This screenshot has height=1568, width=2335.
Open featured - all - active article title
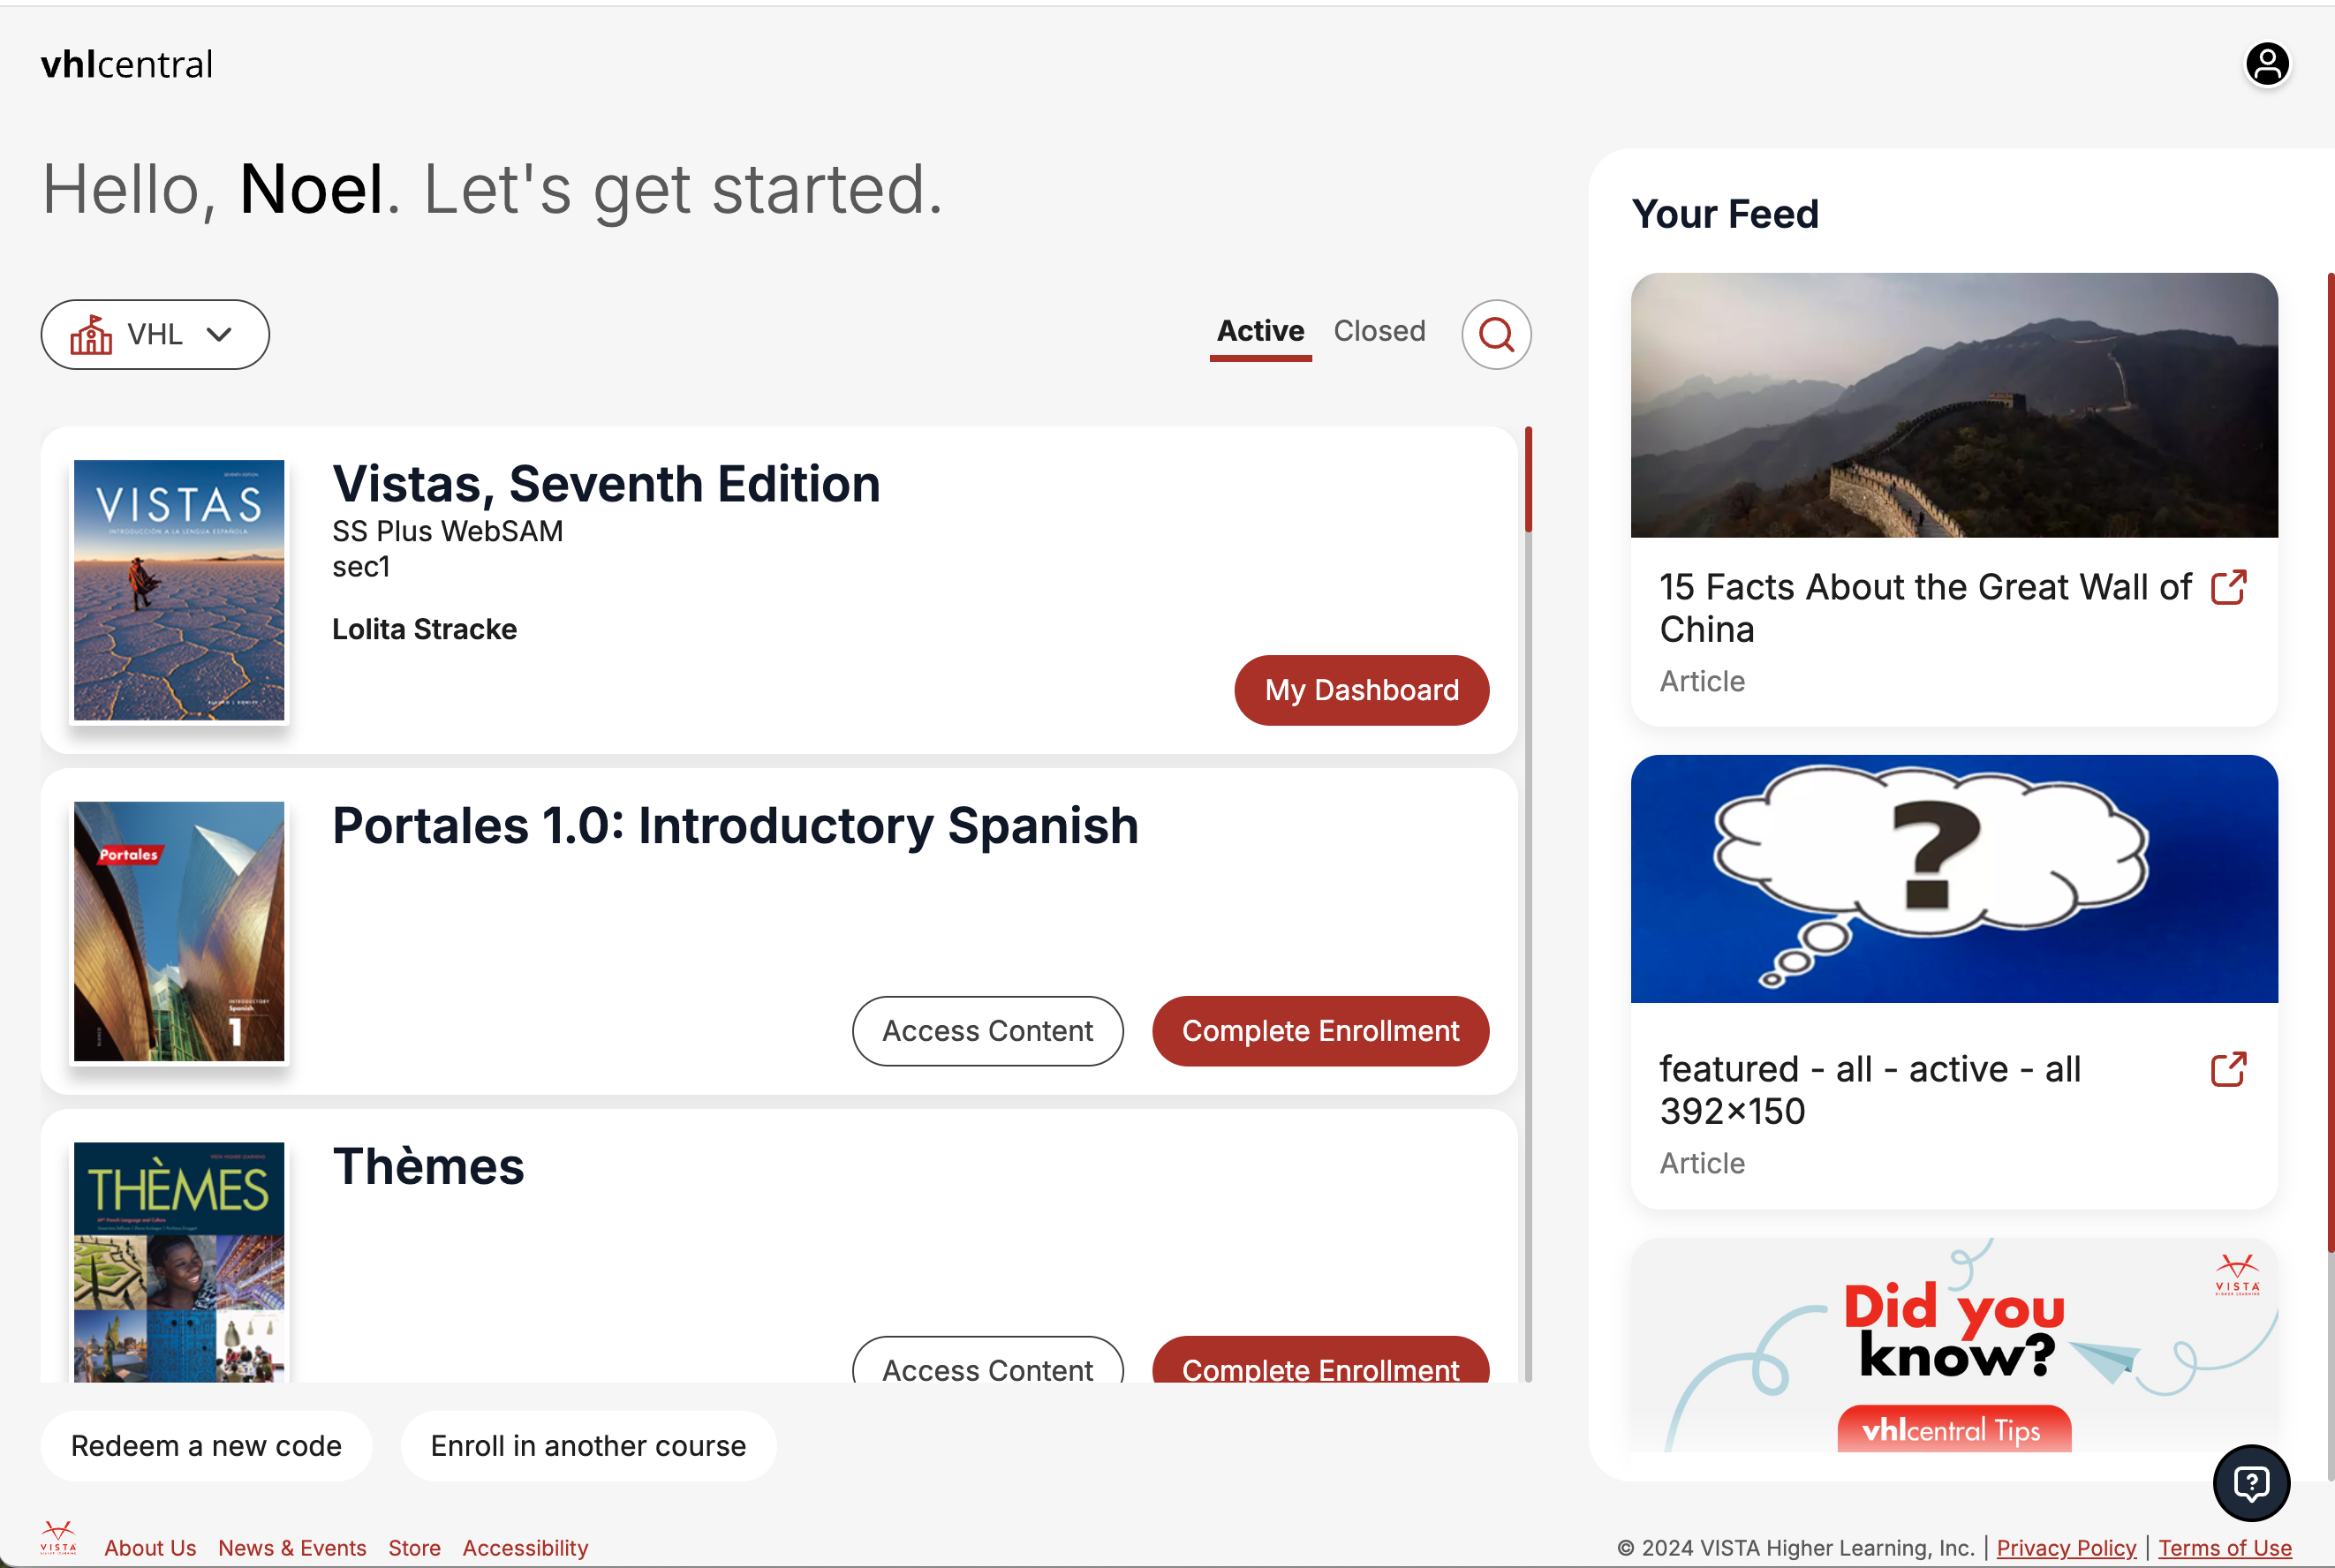coord(1870,1090)
